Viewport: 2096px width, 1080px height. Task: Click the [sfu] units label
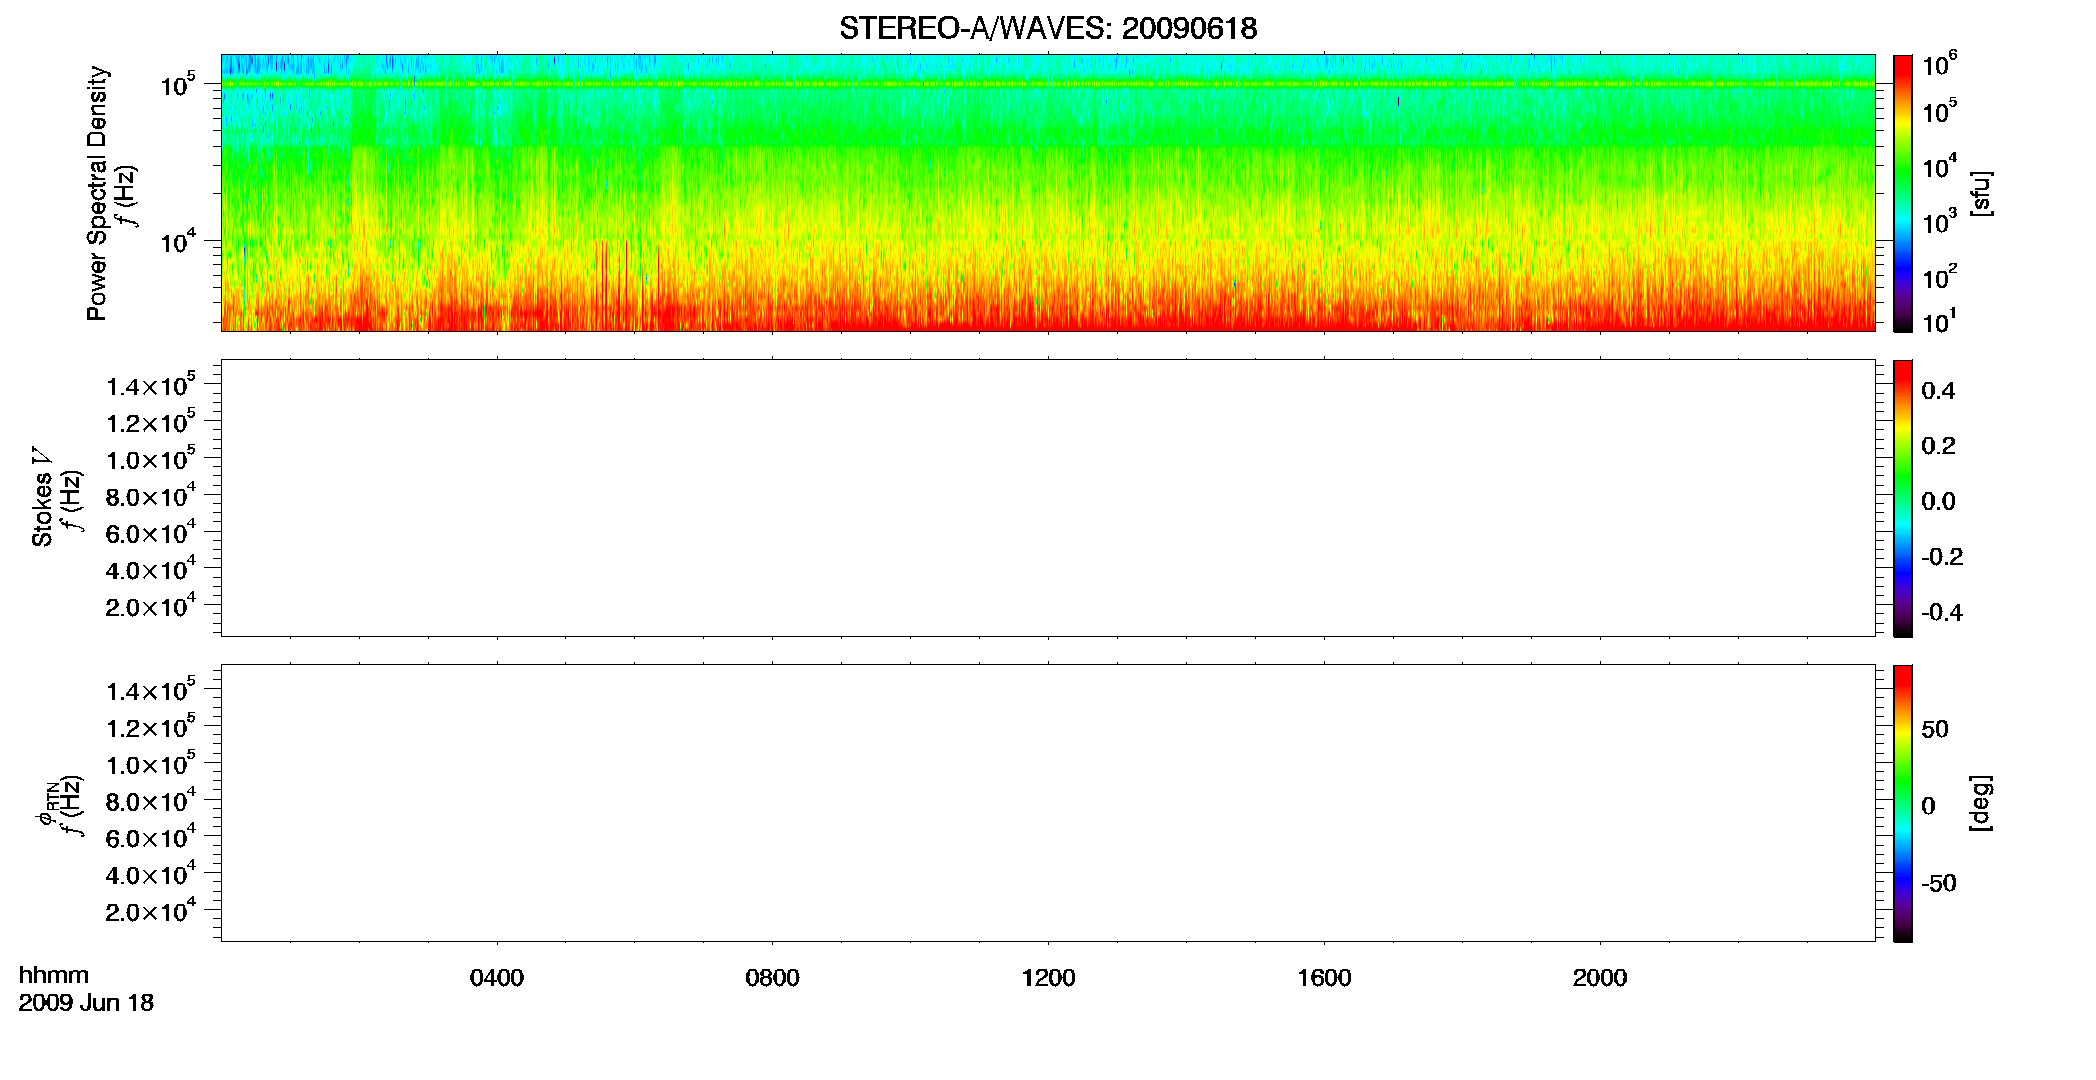point(1981,193)
